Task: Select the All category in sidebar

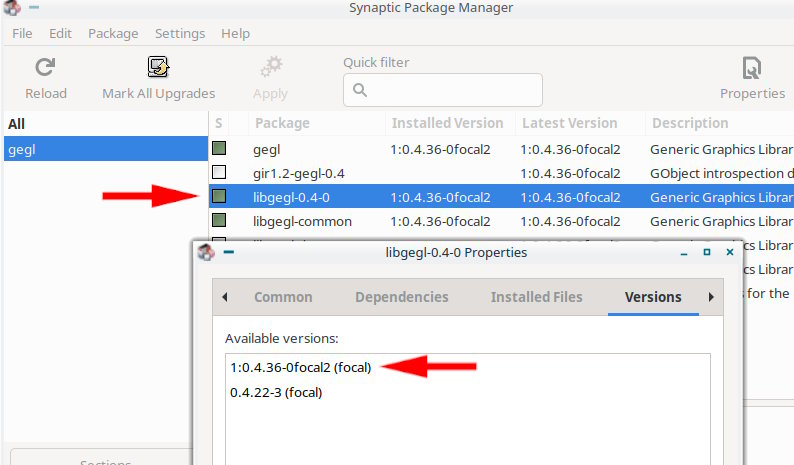Action: [x=17, y=124]
